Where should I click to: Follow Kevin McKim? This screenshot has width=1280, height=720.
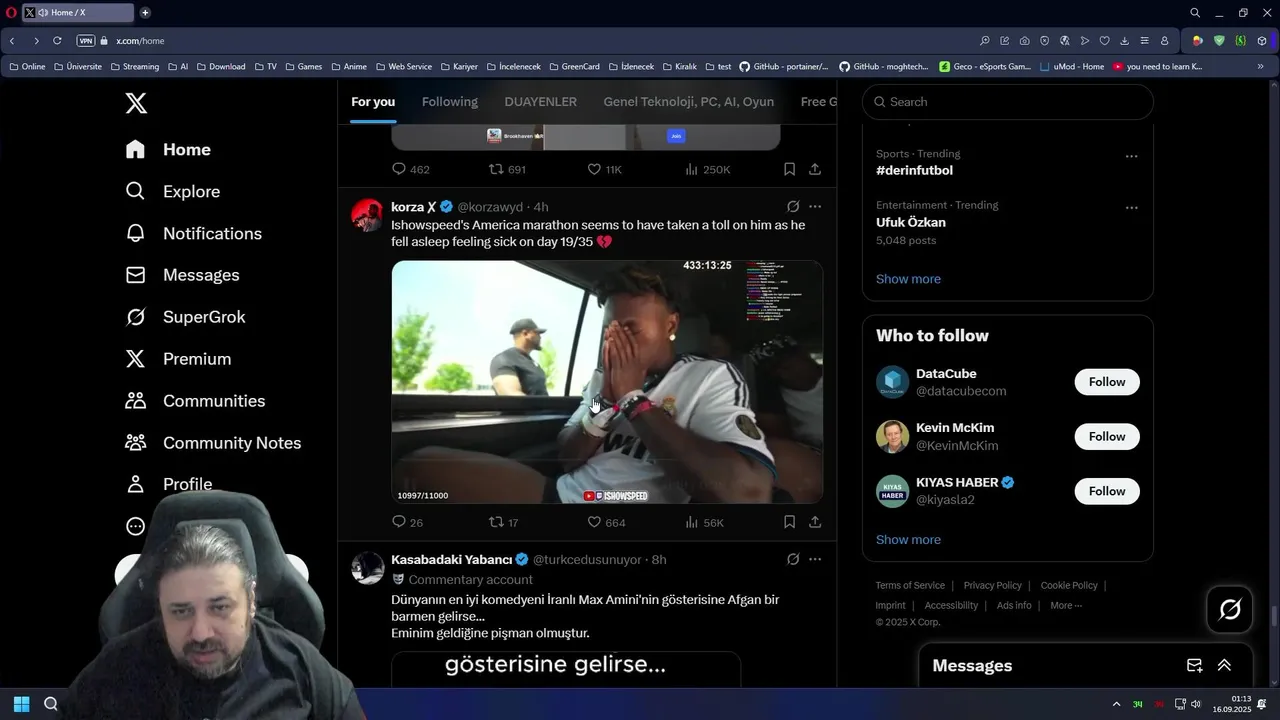(1107, 437)
